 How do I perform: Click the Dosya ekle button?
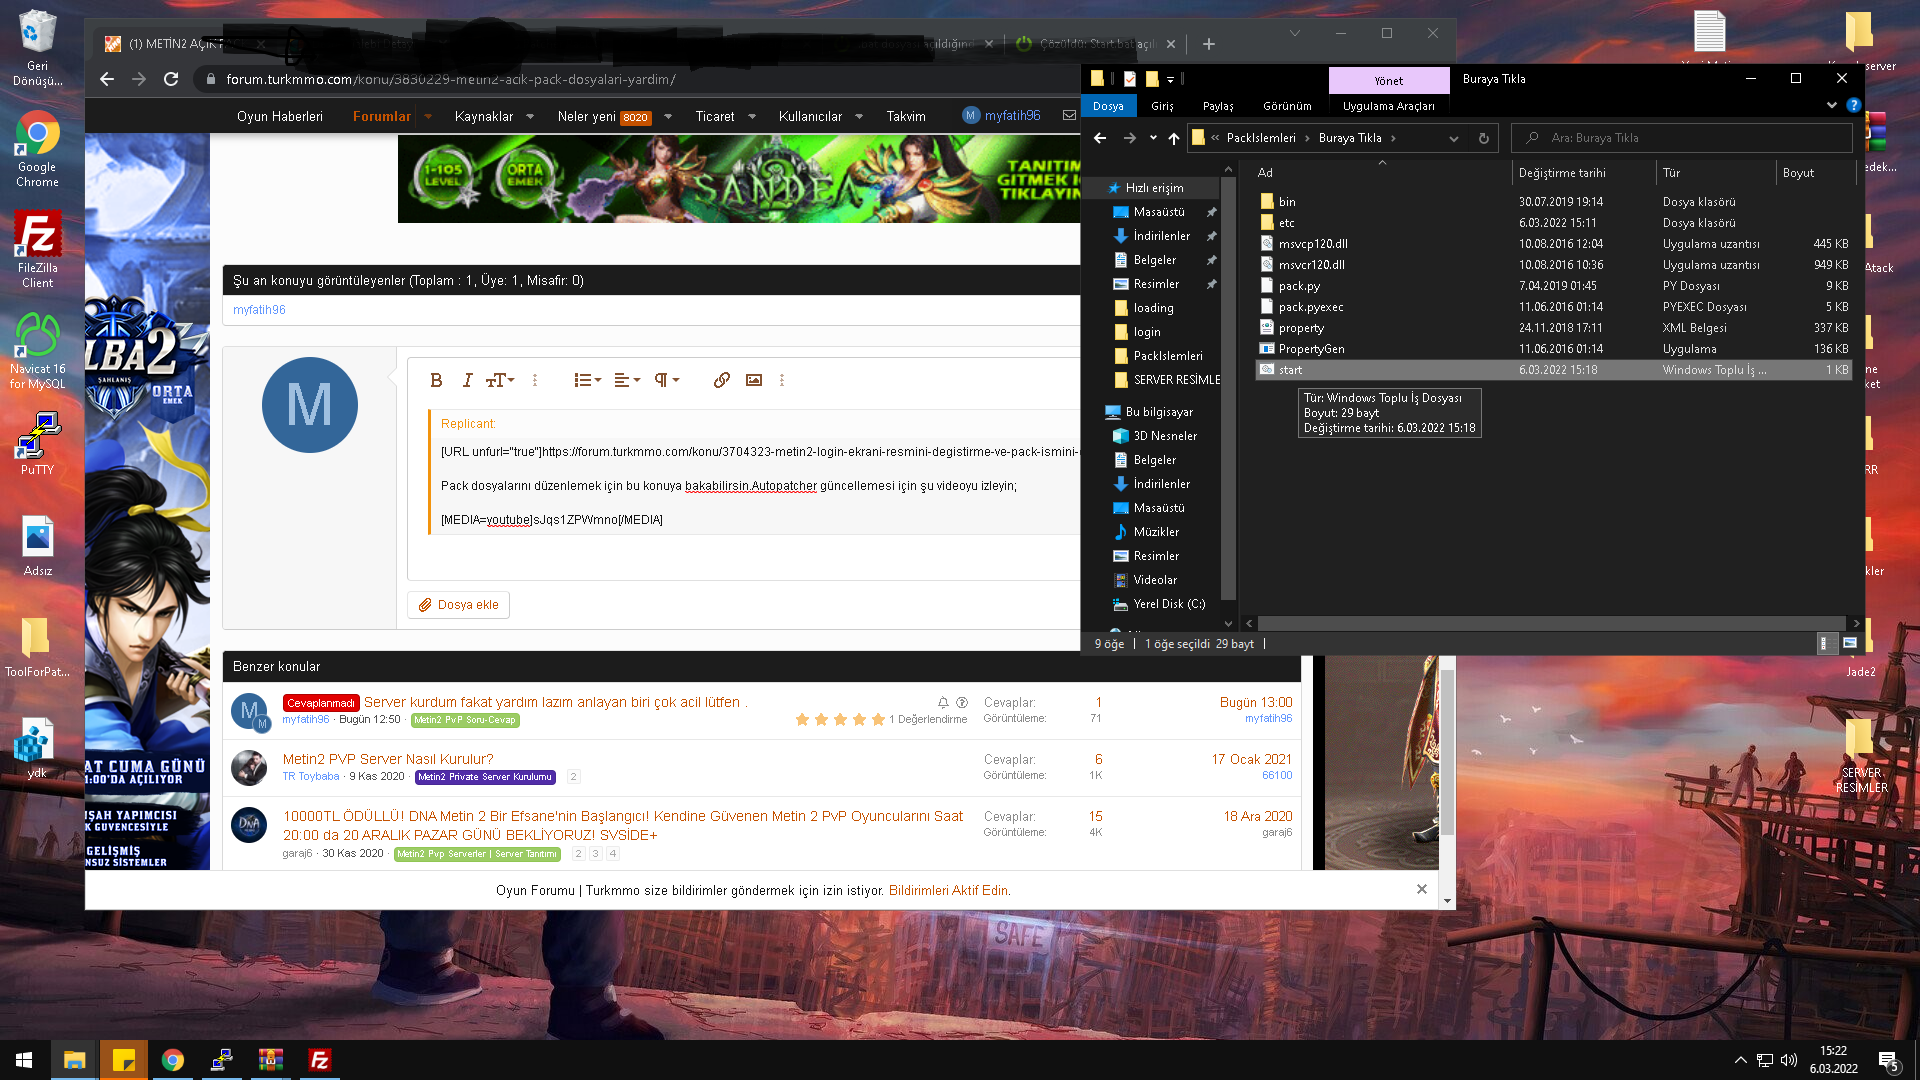click(x=458, y=605)
